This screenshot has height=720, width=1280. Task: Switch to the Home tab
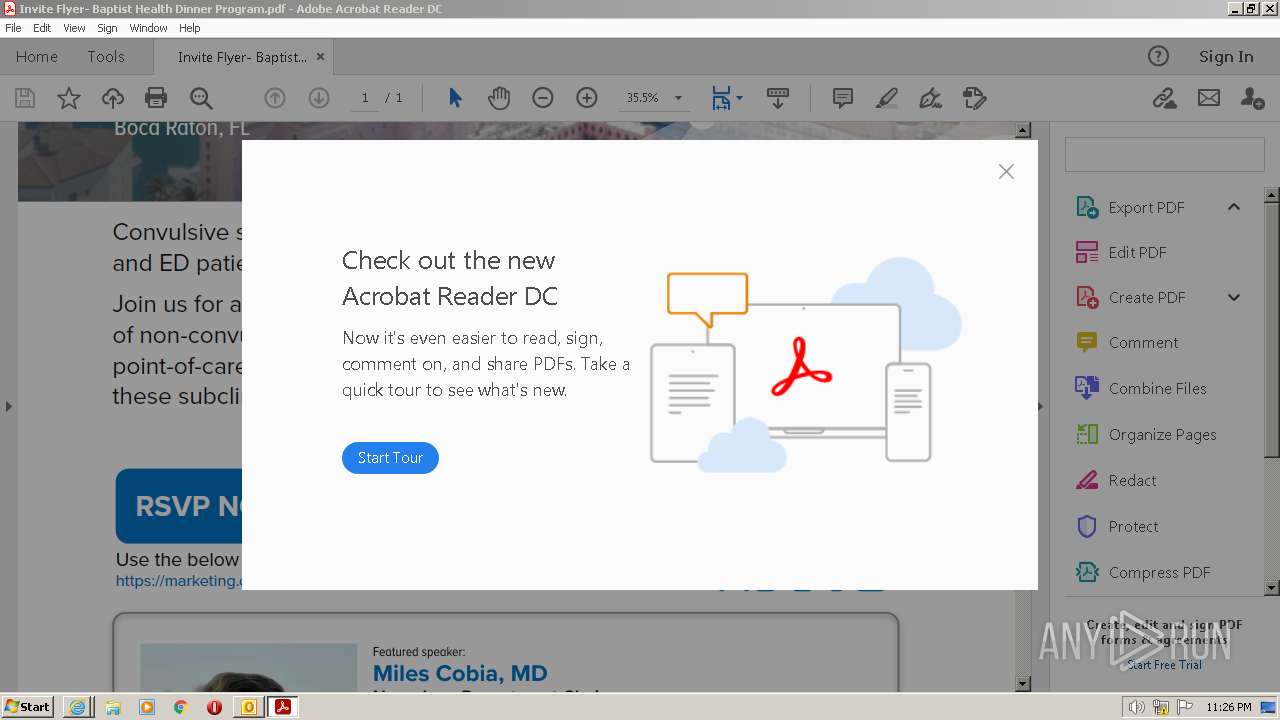[37, 57]
